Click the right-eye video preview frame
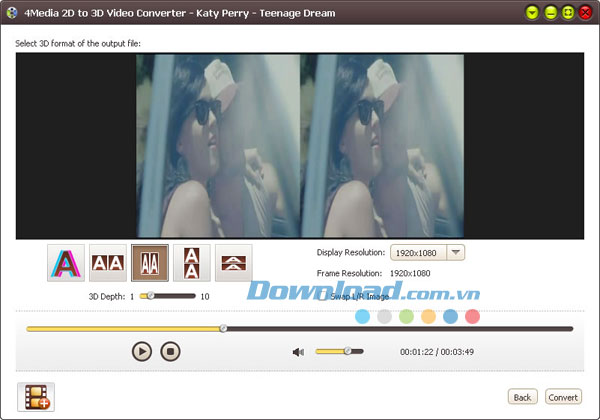The image size is (600, 420). pos(382,146)
